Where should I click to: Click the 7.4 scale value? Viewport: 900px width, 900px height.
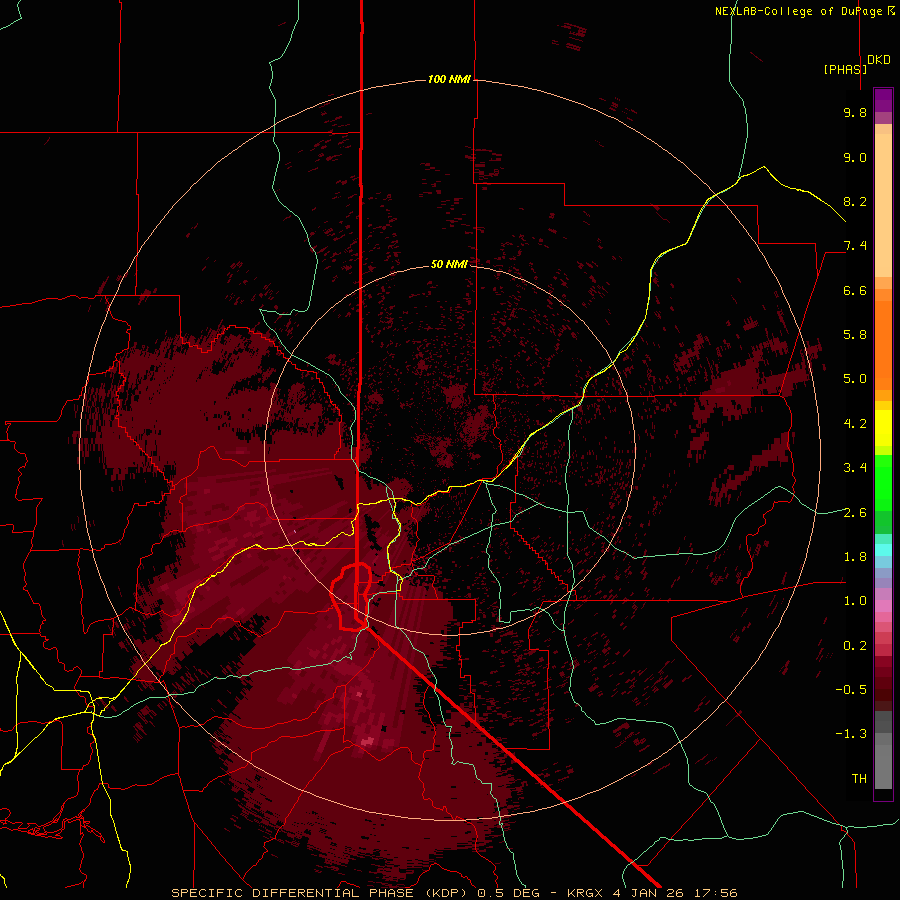(x=855, y=246)
